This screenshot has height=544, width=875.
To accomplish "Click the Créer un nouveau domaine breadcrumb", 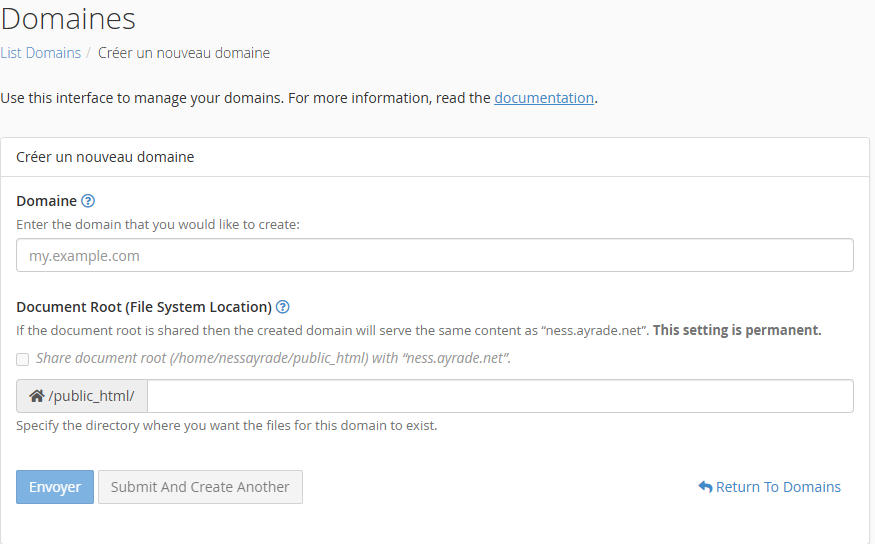I will [x=184, y=53].
